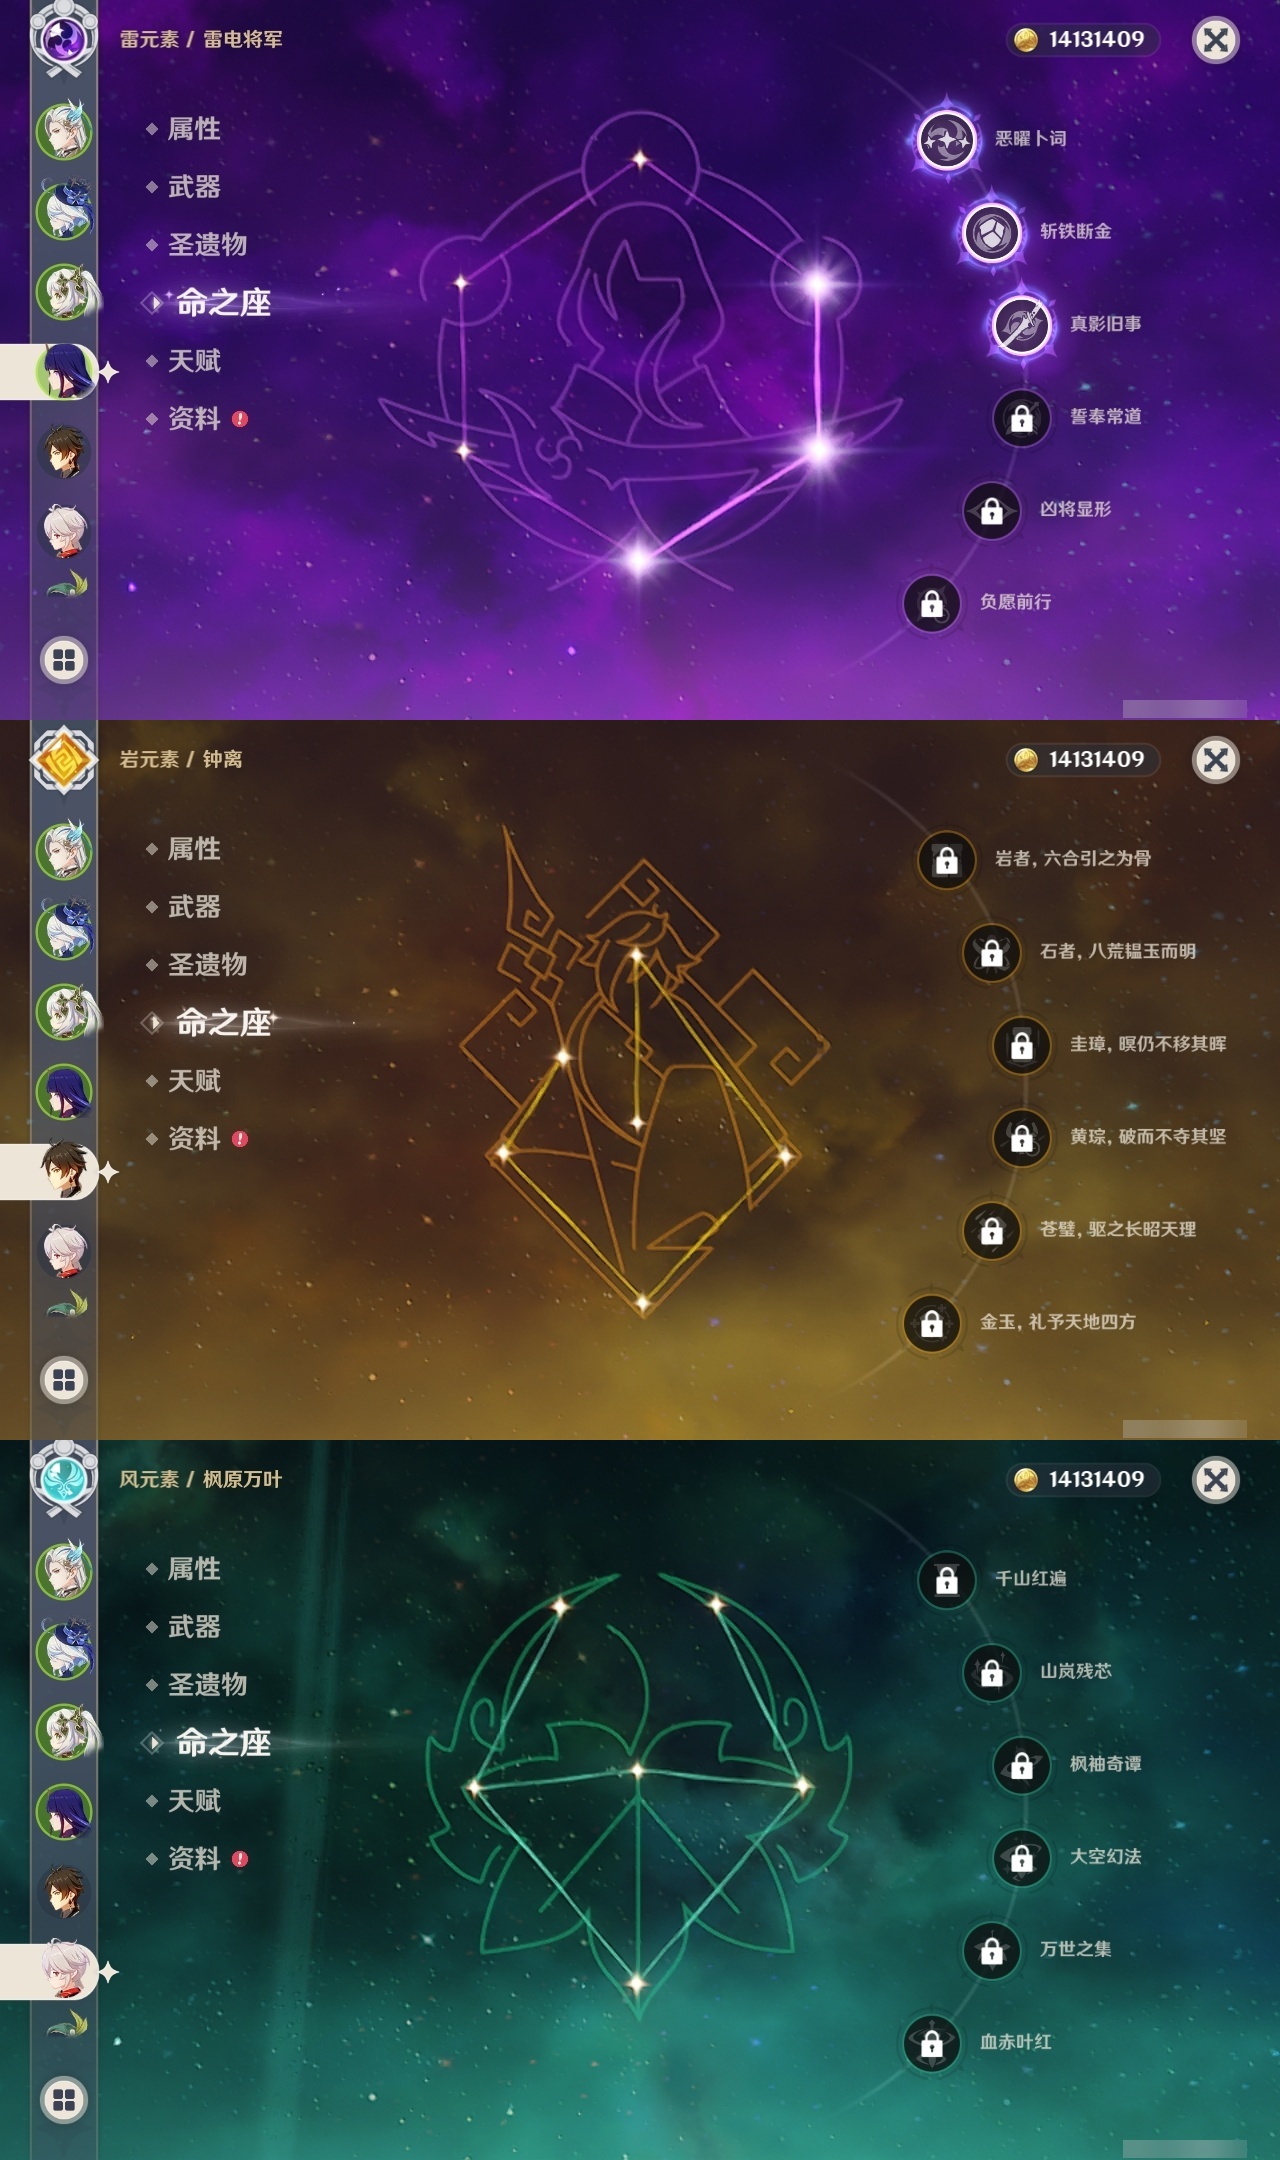
Task: Select locked 千山红遍 constellation icon
Action: coord(946,1579)
